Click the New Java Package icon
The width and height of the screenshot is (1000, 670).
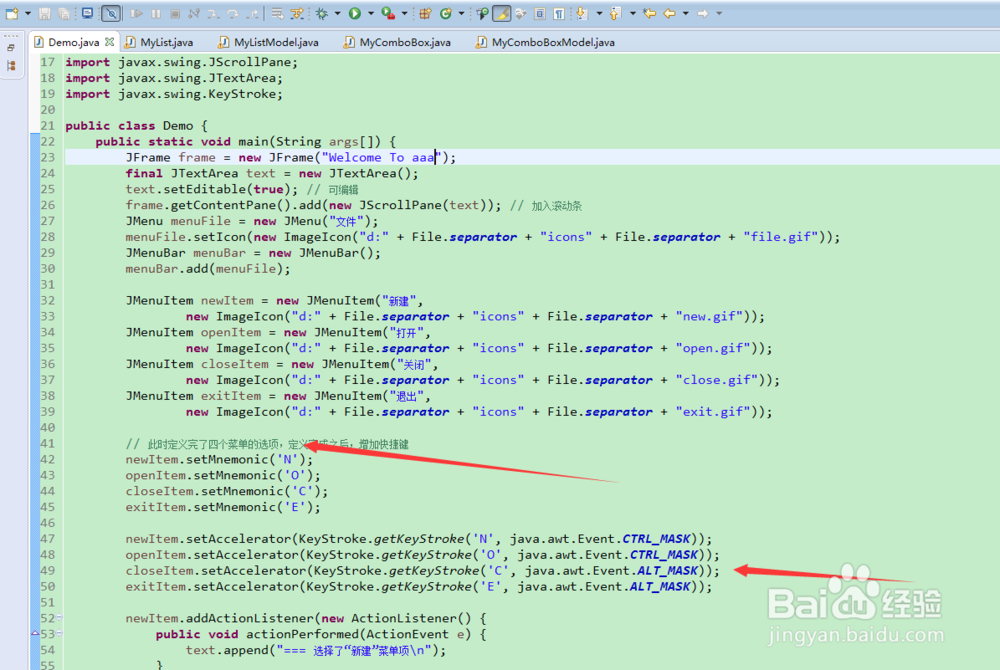tap(425, 13)
